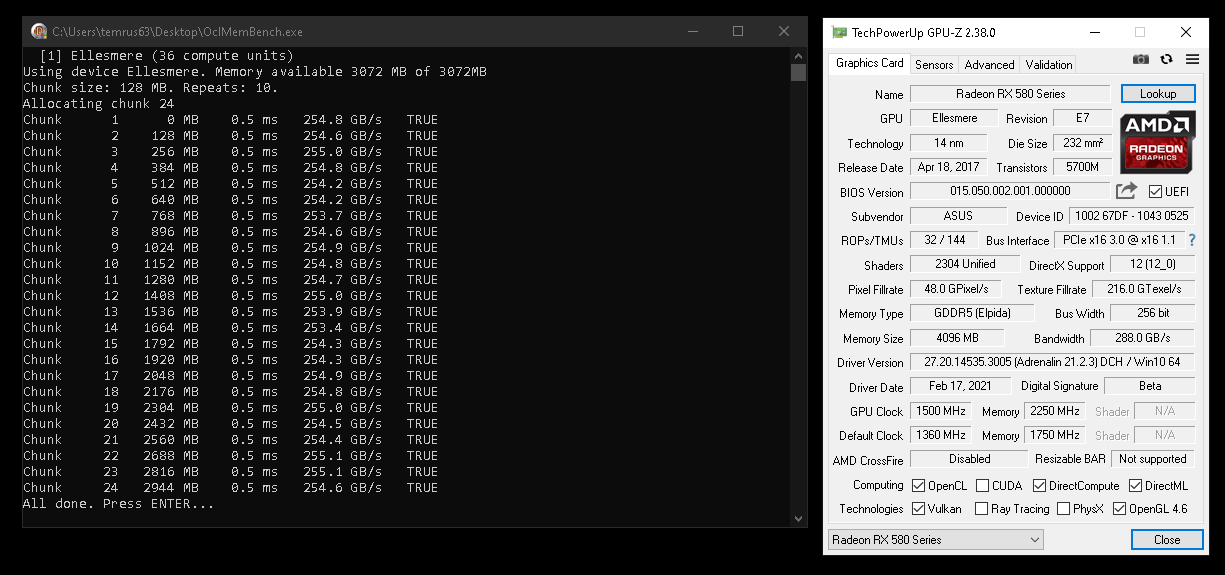Click the Release Date field Apr 18, 2017
Screen dimensions: 1225x575
[x=948, y=167]
